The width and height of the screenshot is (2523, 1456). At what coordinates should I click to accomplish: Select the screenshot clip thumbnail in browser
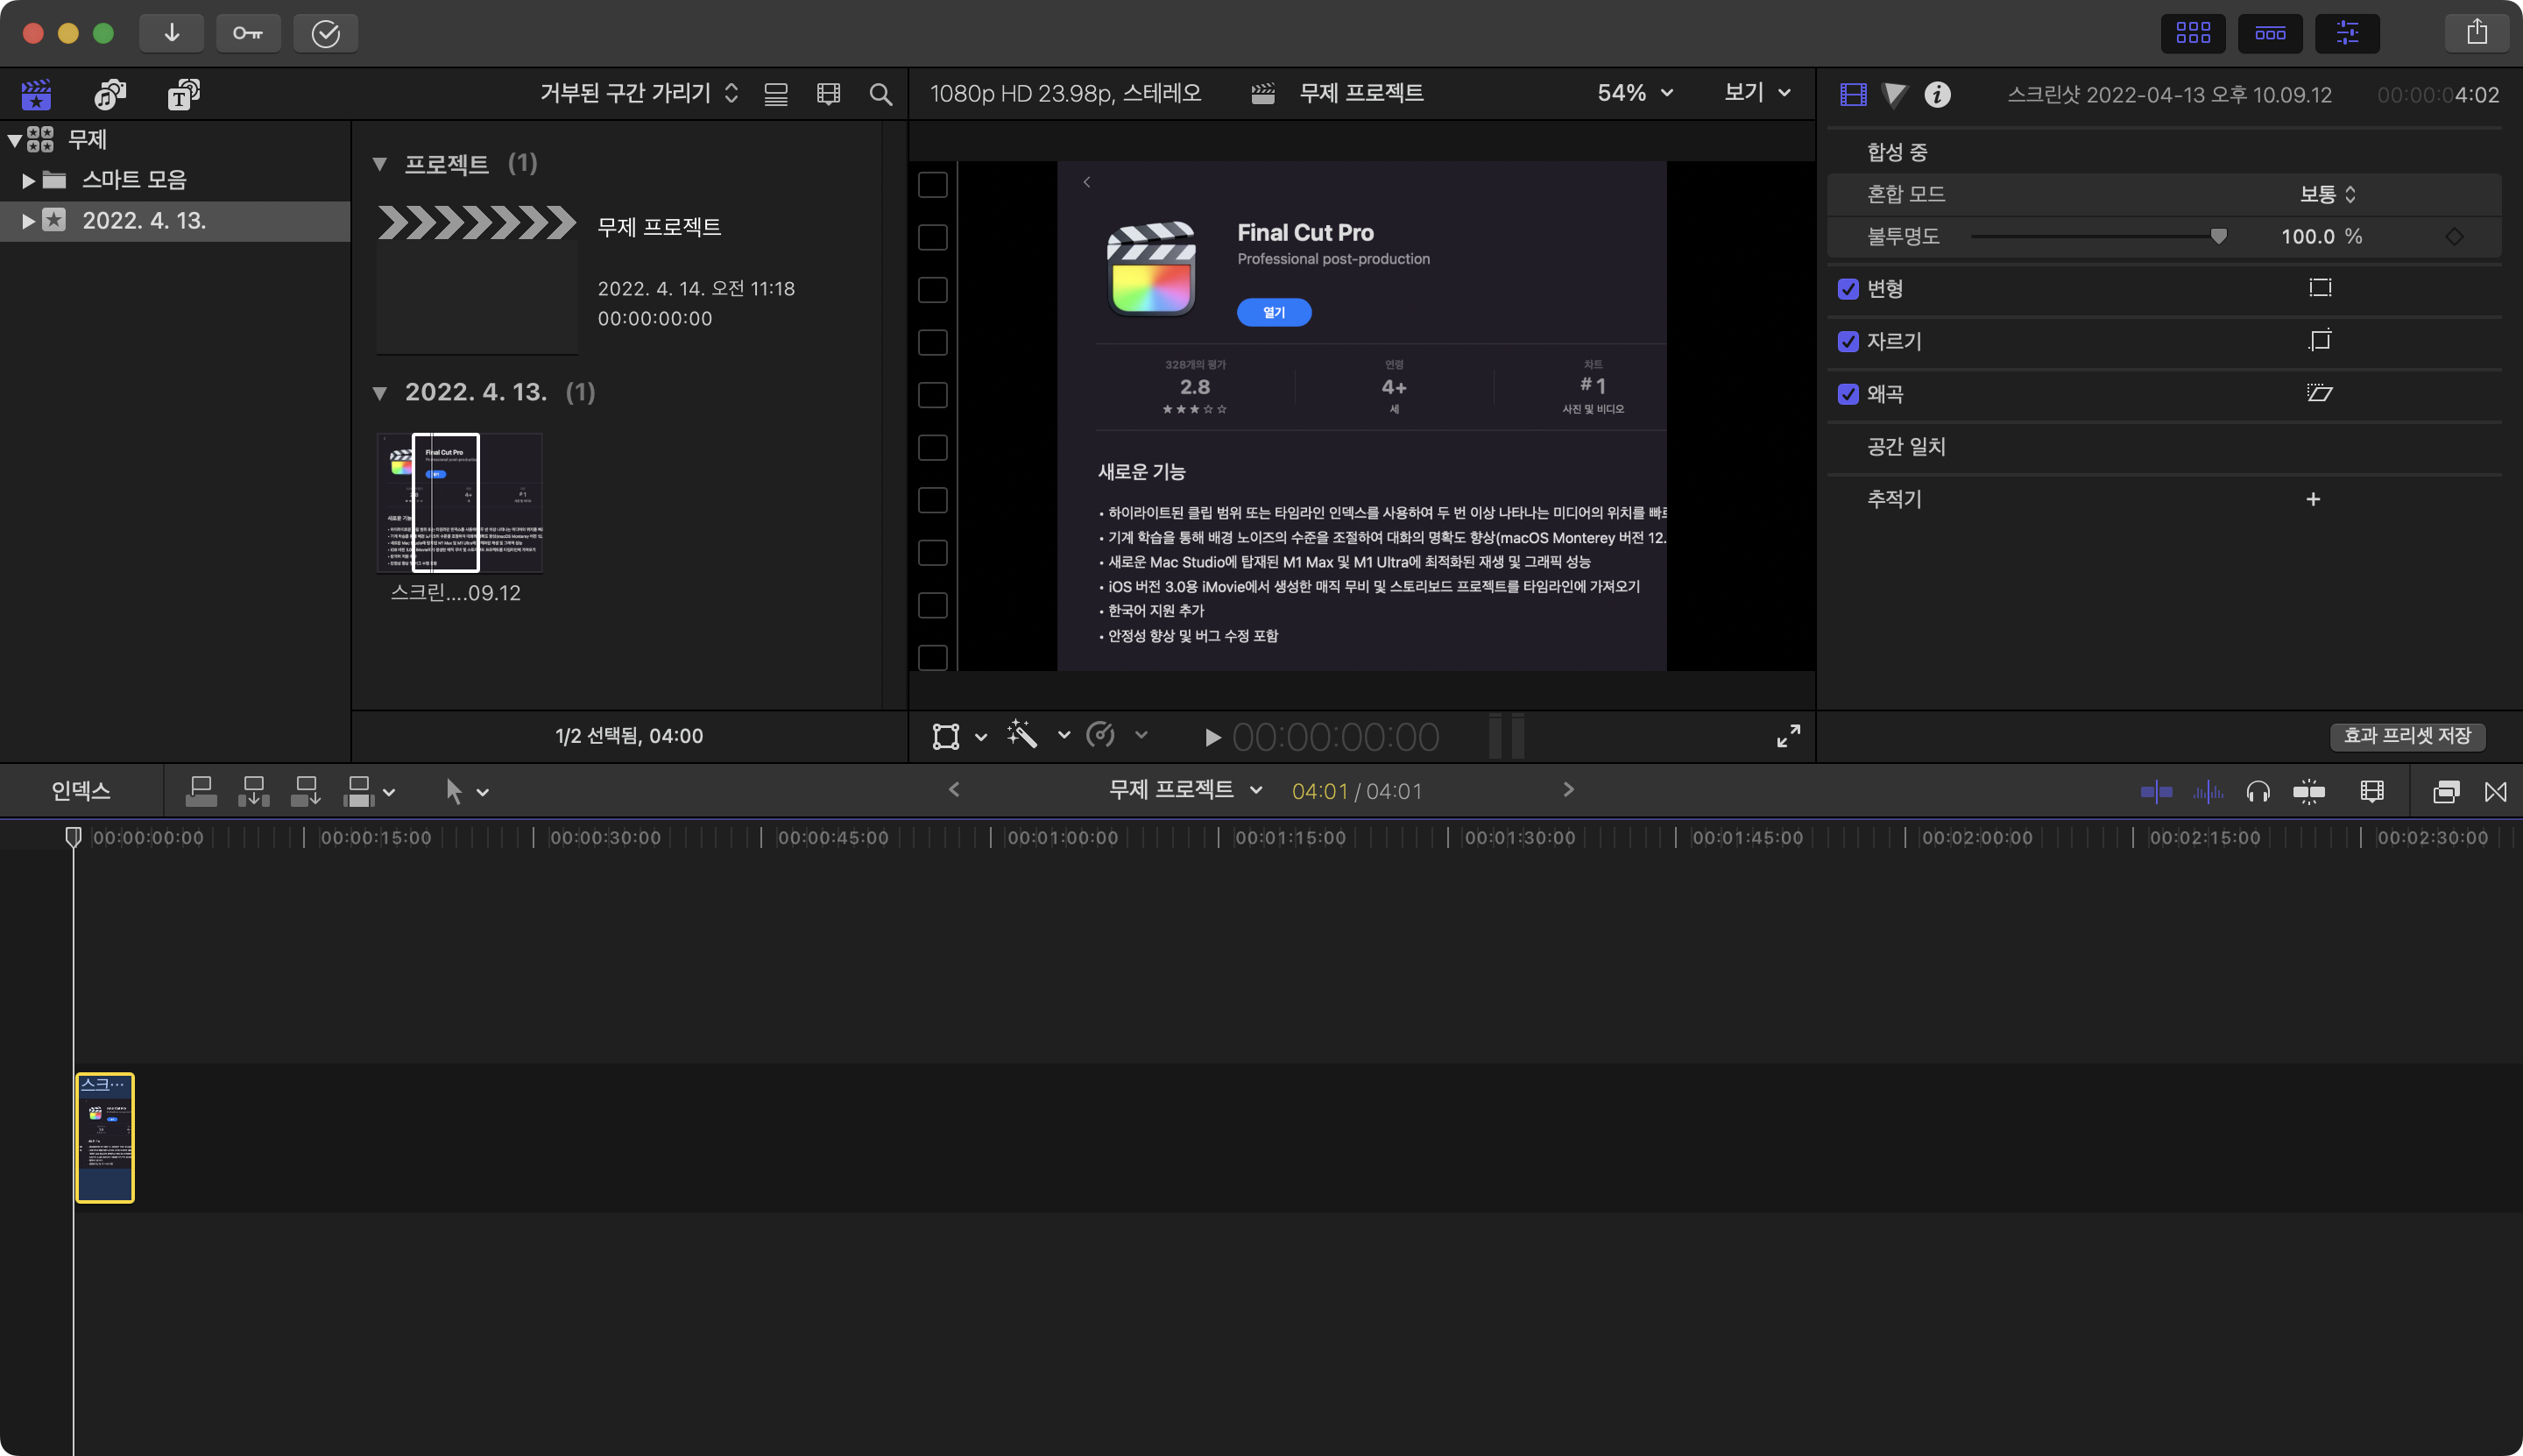(x=459, y=502)
